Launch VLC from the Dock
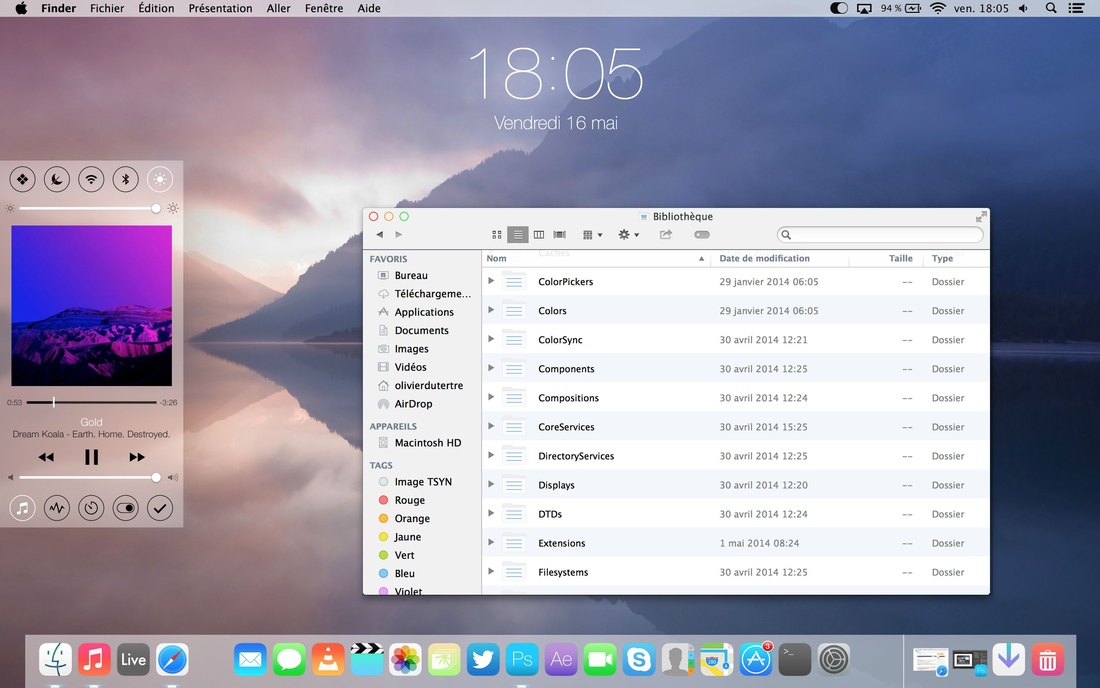Viewport: 1100px width, 688px height. 325,659
